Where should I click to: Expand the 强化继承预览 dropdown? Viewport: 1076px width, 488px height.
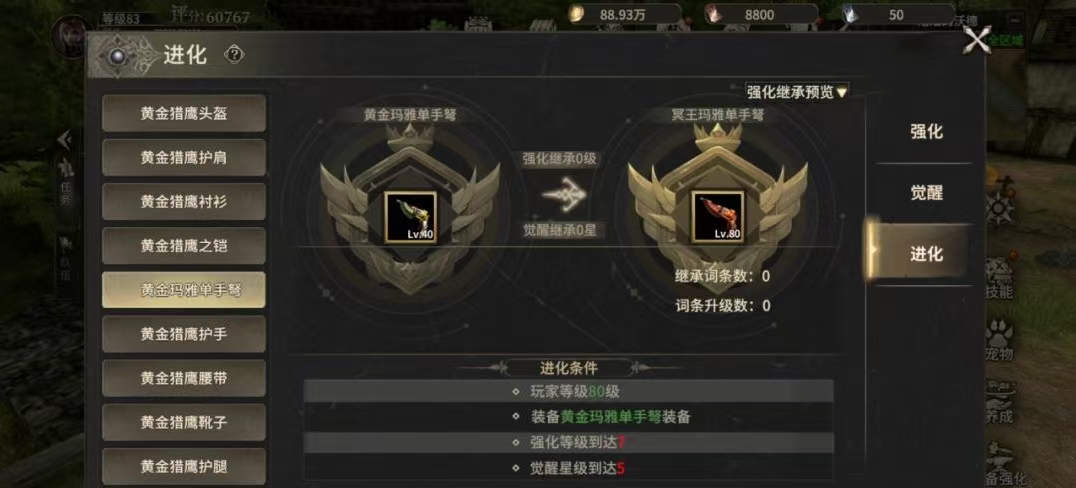[797, 91]
